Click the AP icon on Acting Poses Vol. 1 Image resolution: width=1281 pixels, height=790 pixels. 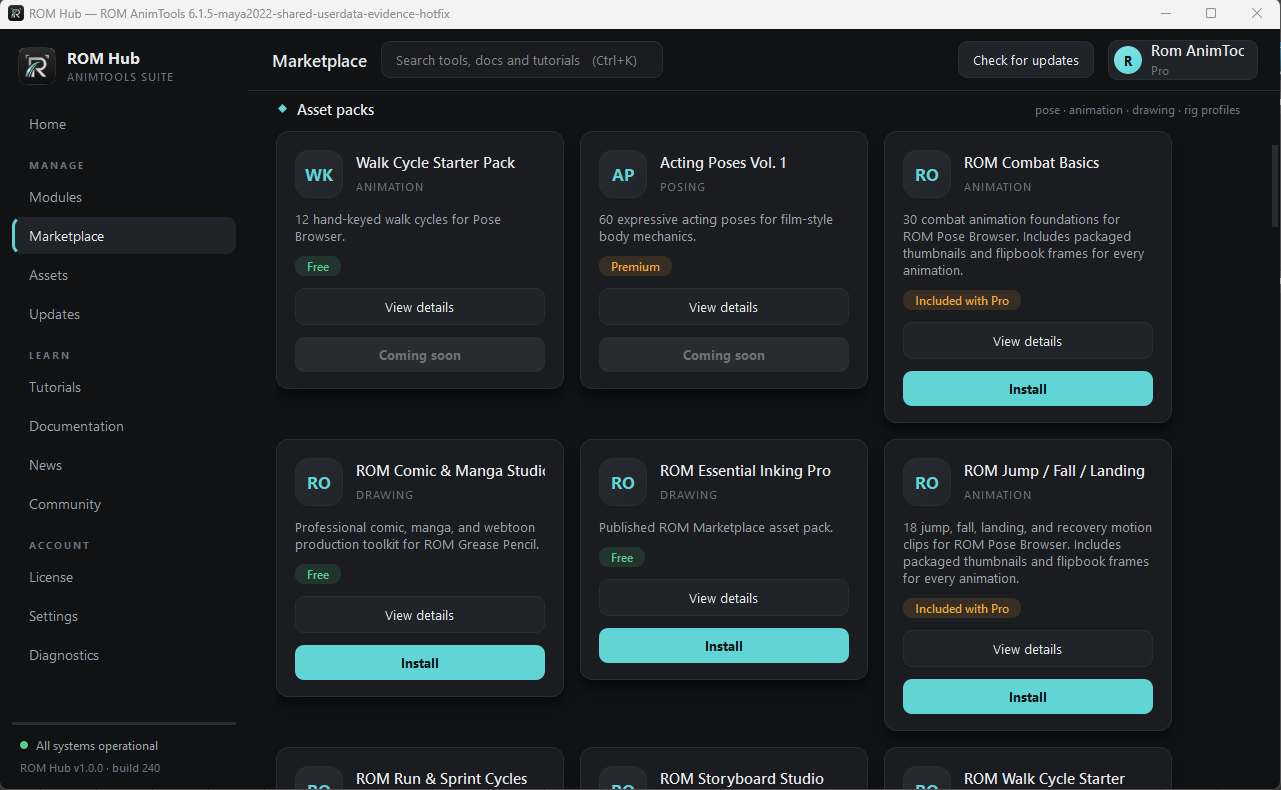[623, 175]
